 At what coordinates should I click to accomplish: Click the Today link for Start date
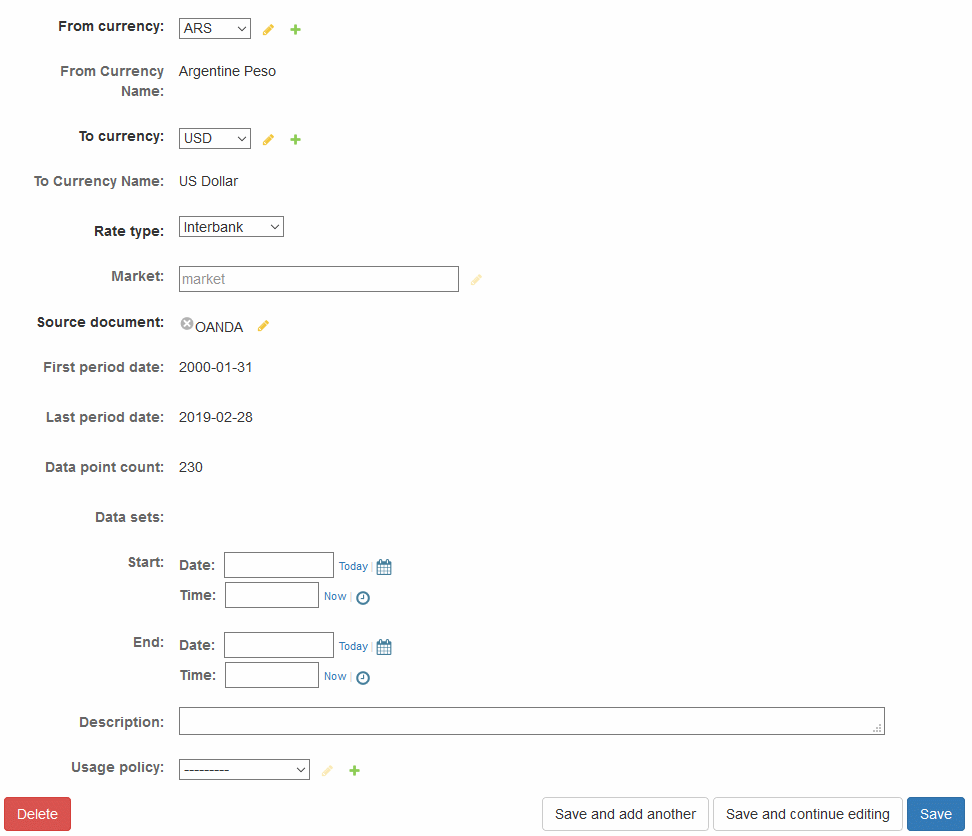pyautogui.click(x=353, y=566)
